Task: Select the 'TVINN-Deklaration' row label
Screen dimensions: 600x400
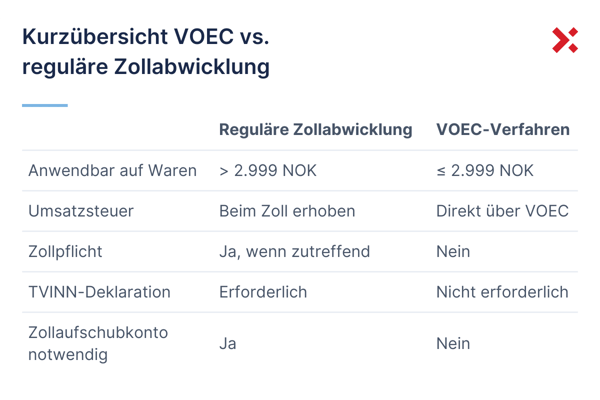Action: tap(100, 292)
